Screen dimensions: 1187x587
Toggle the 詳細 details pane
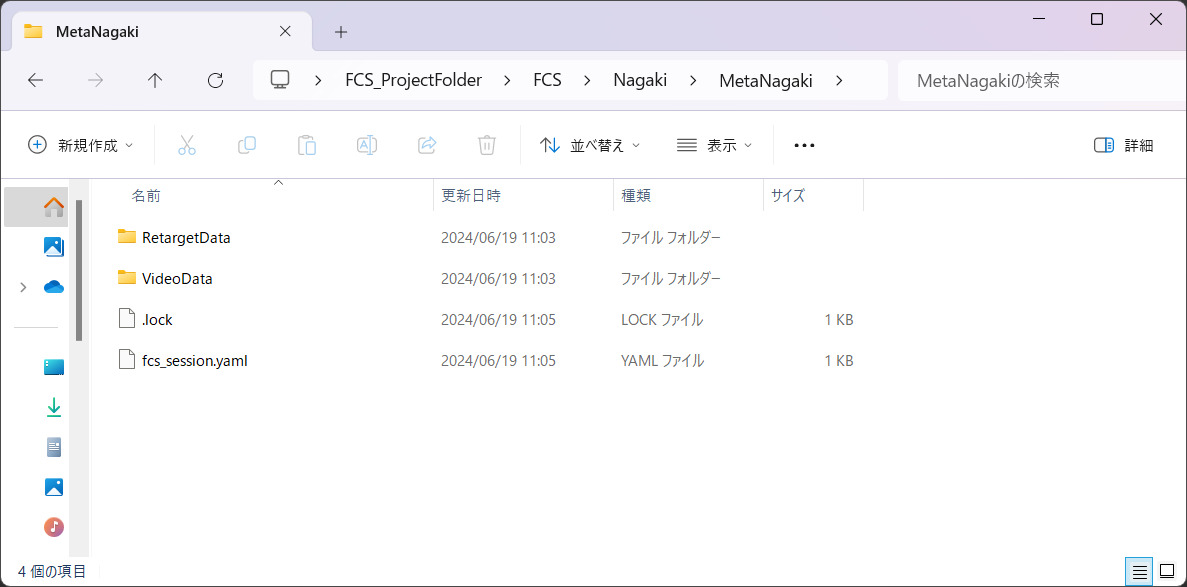(1124, 145)
